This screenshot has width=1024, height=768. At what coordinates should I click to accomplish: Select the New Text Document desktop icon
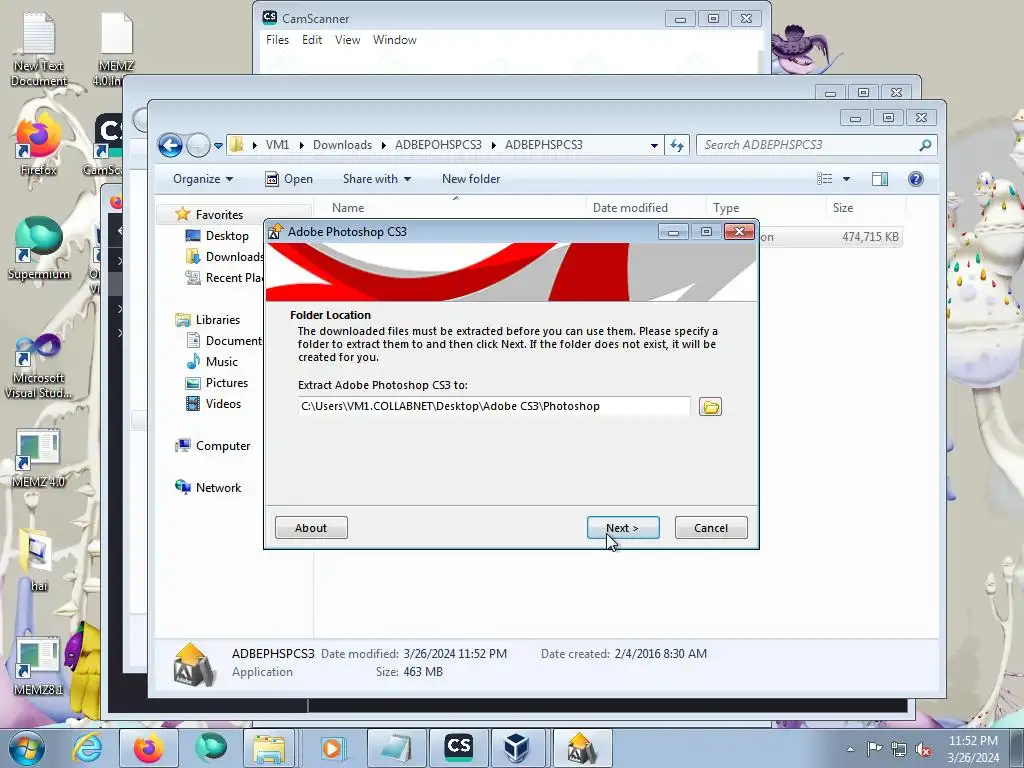[39, 50]
